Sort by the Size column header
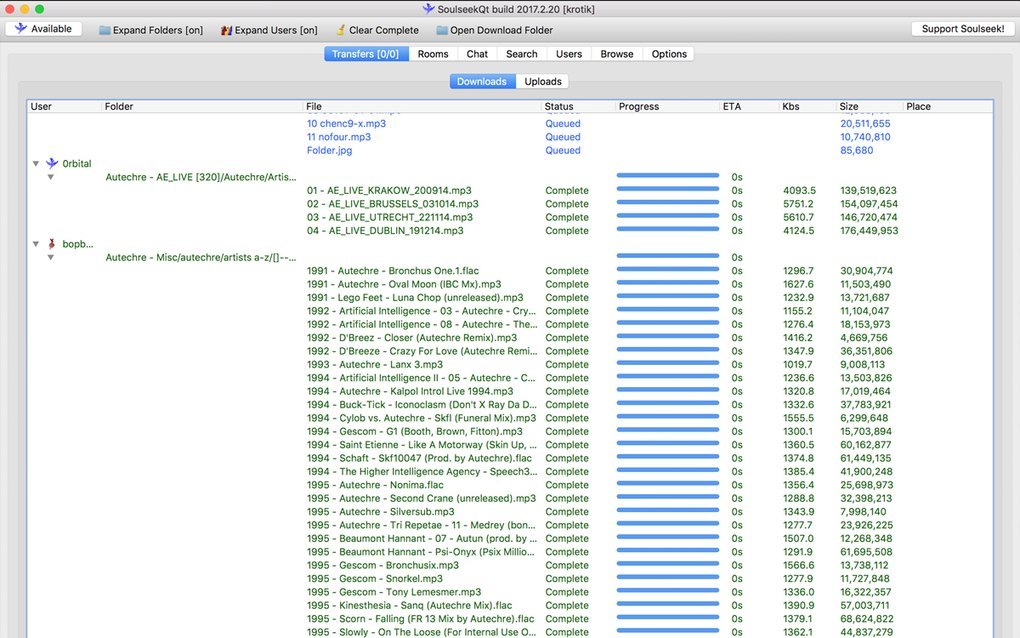The width and height of the screenshot is (1020, 638). click(870, 107)
